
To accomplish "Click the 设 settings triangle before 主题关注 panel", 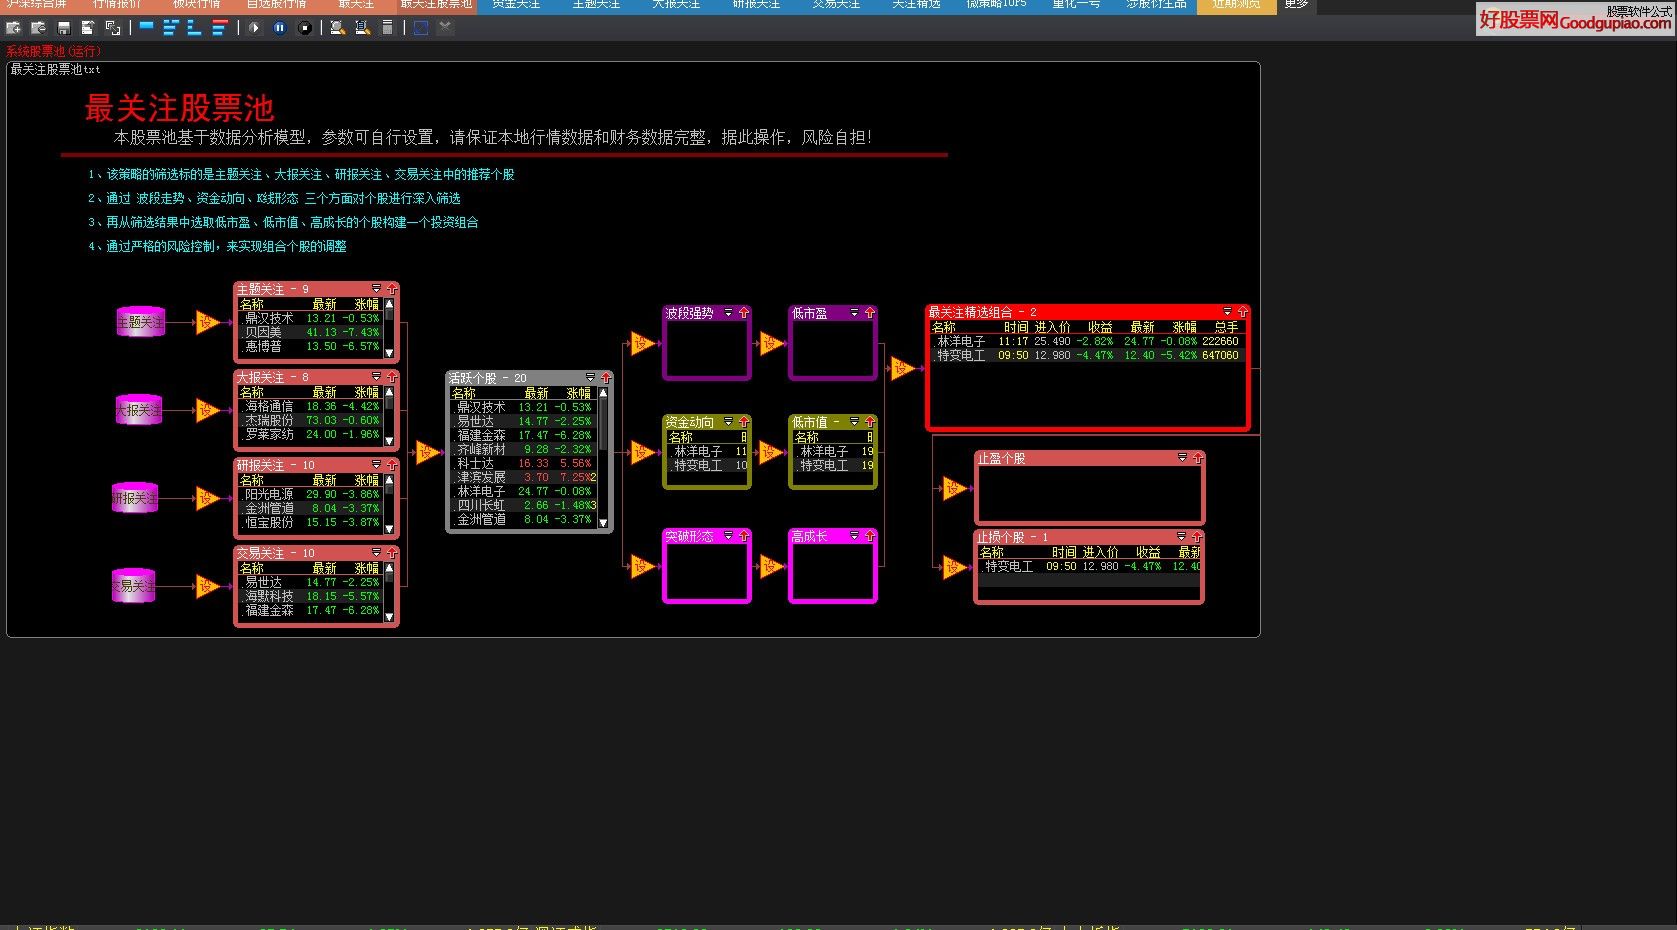I will tap(206, 322).
